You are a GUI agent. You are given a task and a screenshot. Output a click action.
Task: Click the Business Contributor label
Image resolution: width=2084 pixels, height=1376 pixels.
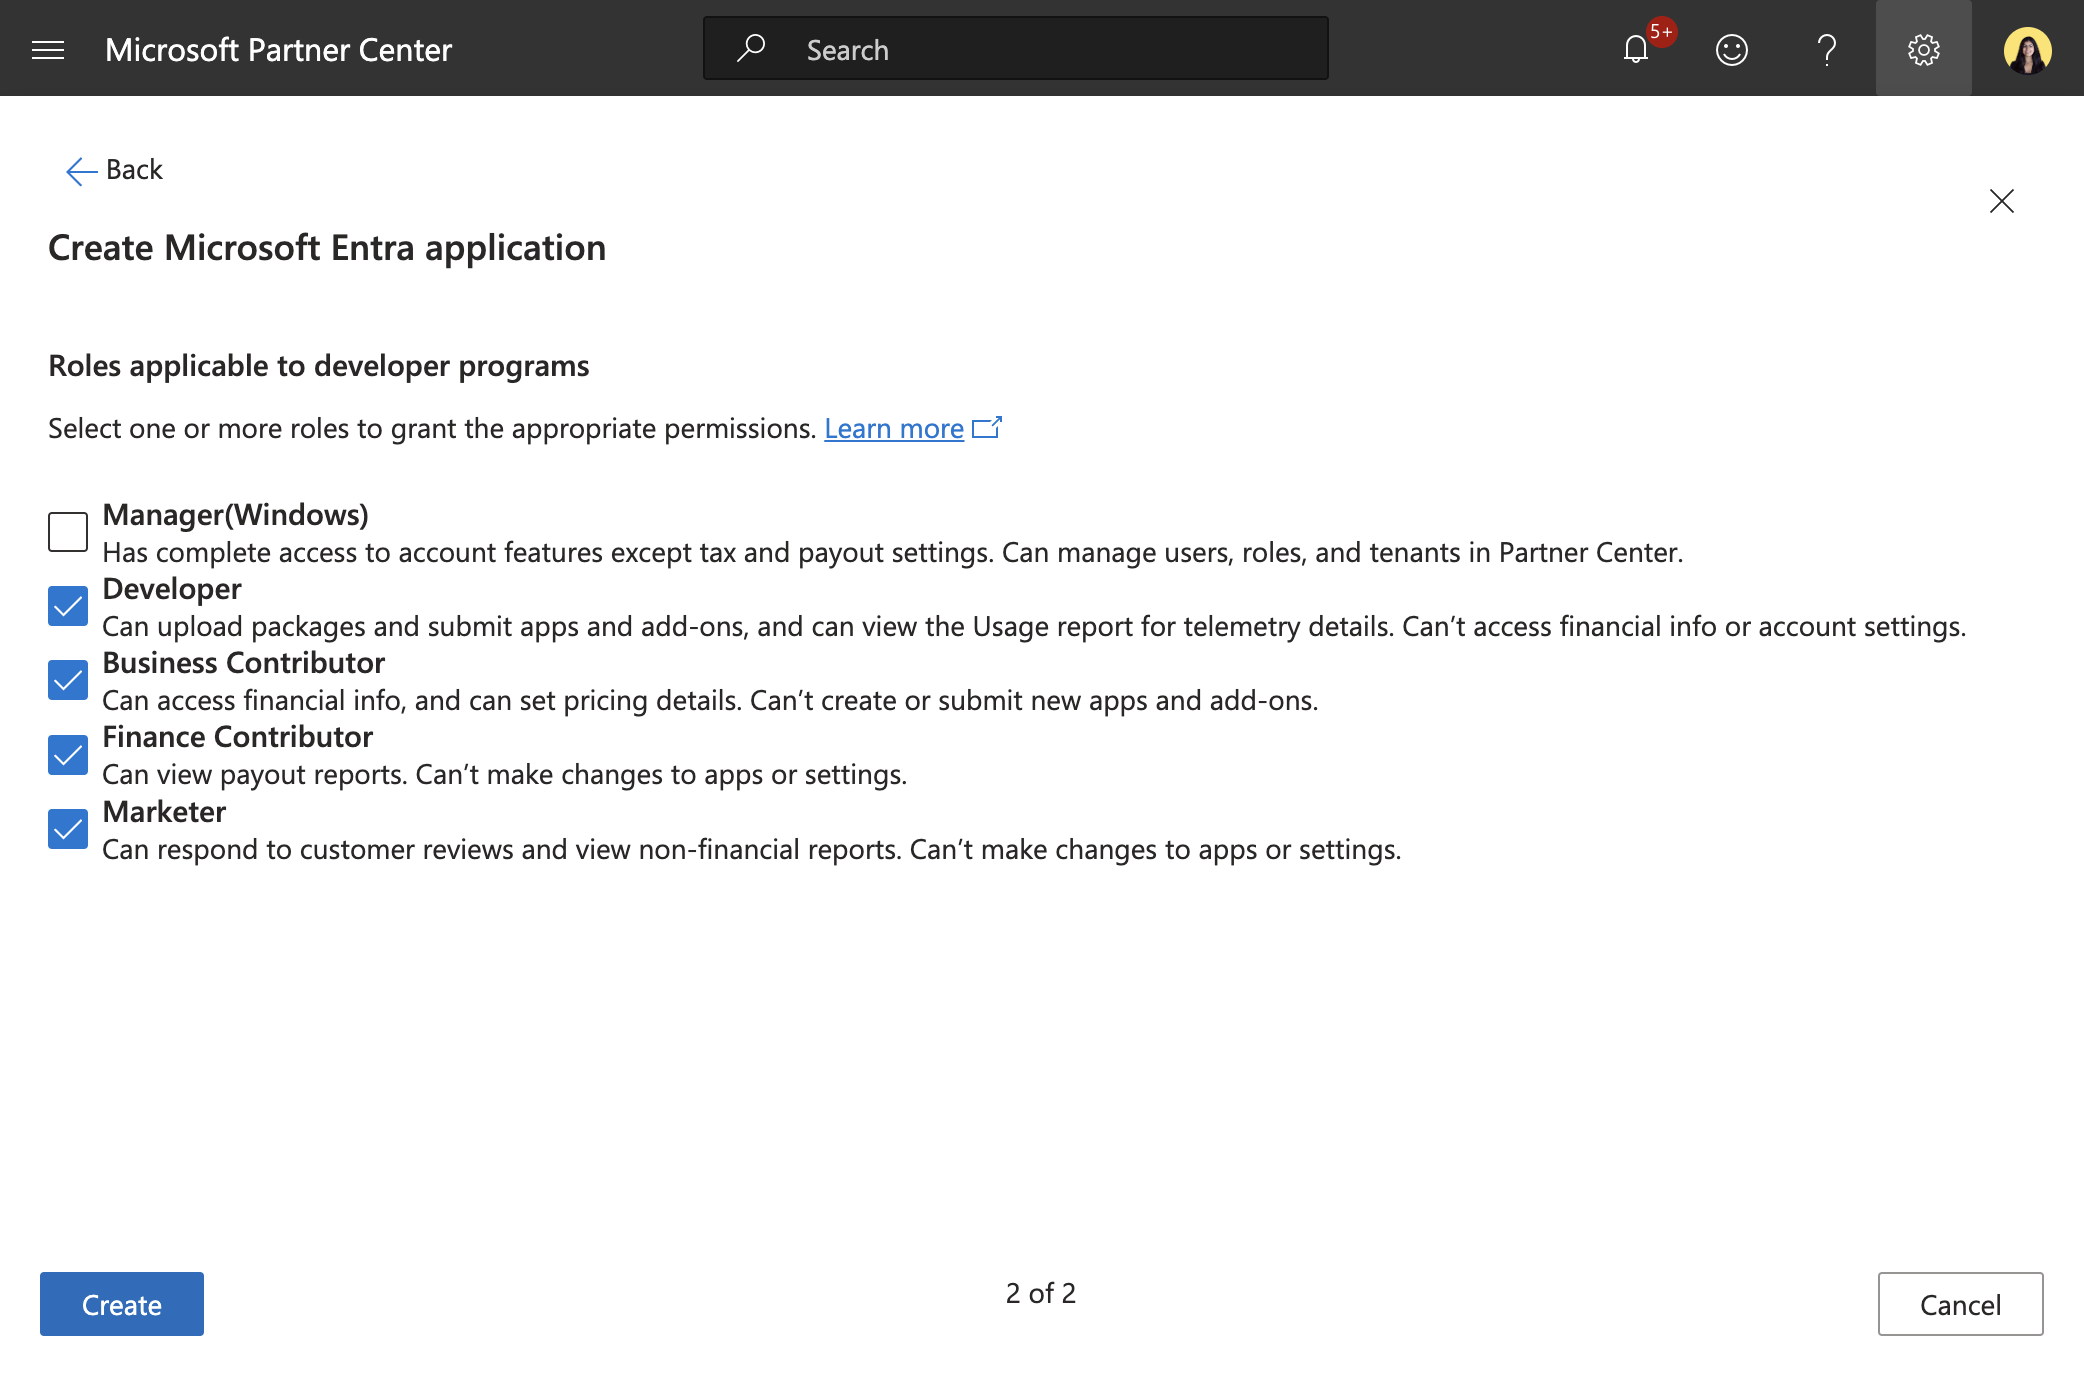[243, 662]
